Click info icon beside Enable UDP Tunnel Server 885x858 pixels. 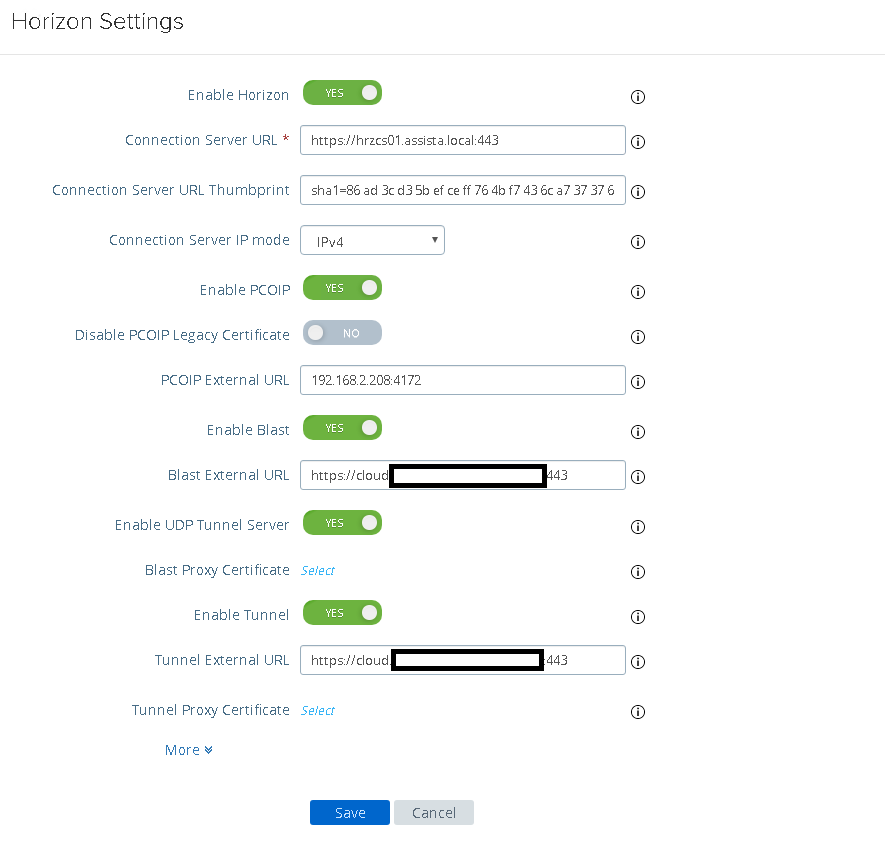637,527
